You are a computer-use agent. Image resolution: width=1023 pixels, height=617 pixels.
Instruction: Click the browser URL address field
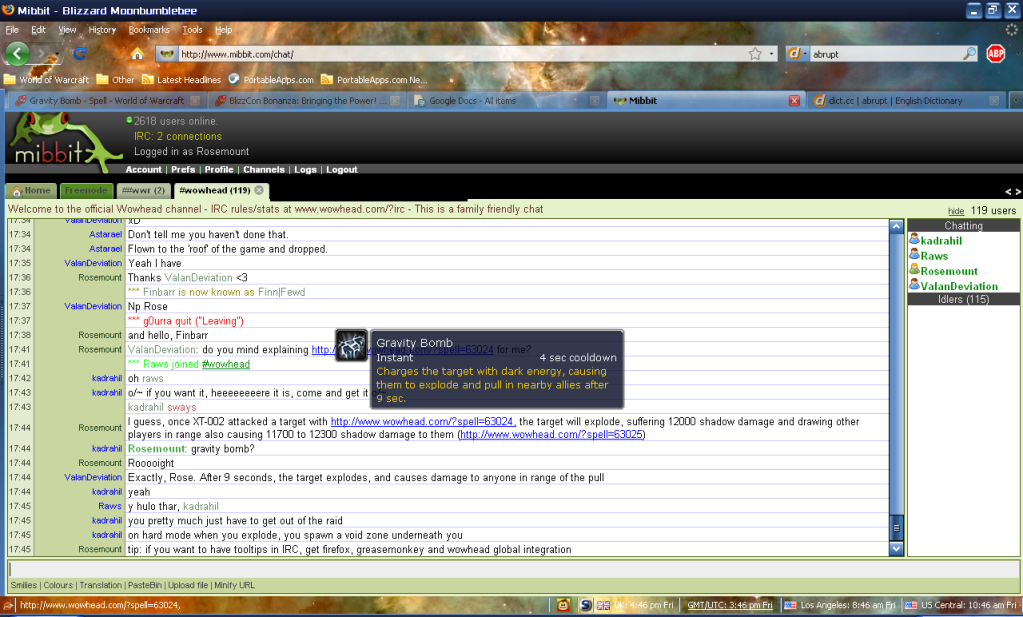click(461, 54)
